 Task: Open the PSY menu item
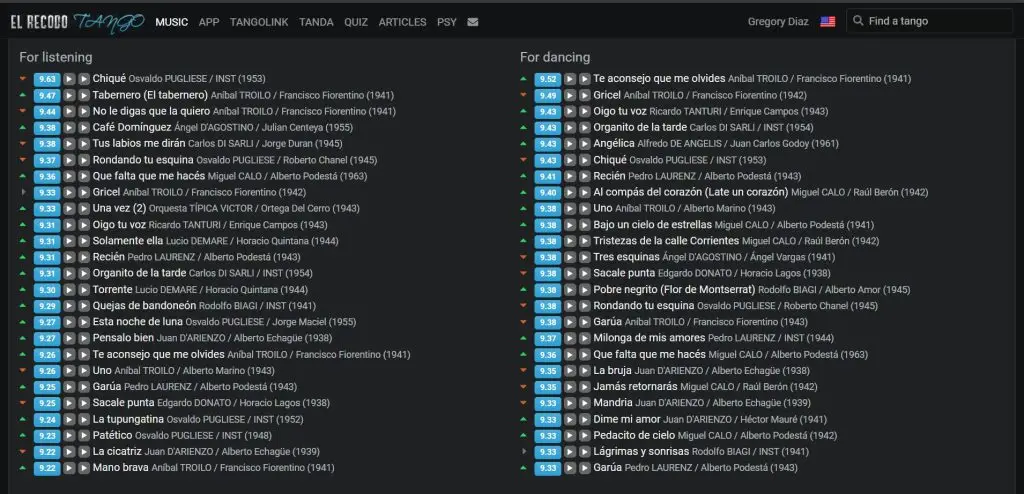pyautogui.click(x=447, y=22)
